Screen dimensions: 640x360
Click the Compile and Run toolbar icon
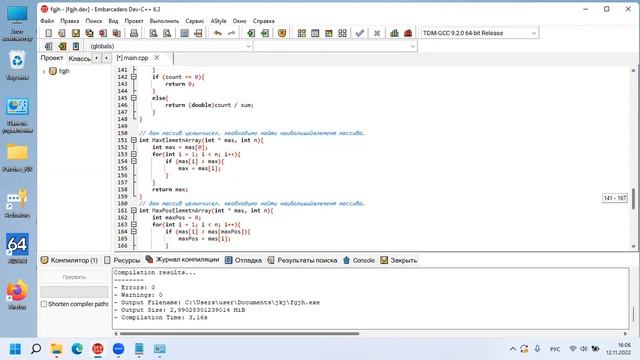click(329, 33)
